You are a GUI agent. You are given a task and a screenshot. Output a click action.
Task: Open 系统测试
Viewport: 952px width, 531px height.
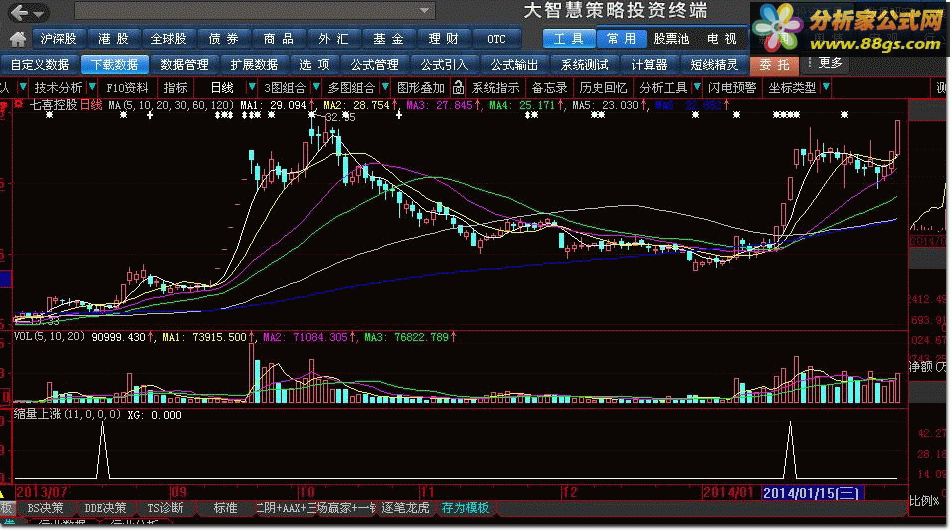(x=585, y=64)
